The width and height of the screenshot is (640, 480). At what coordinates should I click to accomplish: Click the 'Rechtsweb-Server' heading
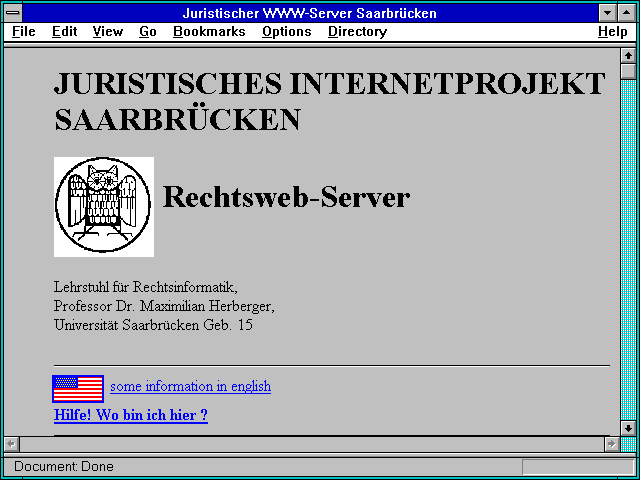point(286,197)
